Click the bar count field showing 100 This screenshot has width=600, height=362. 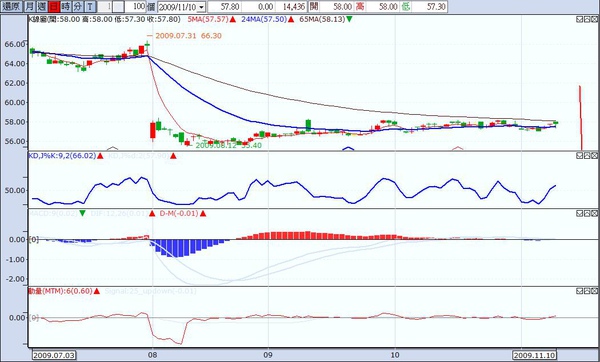pos(135,7)
